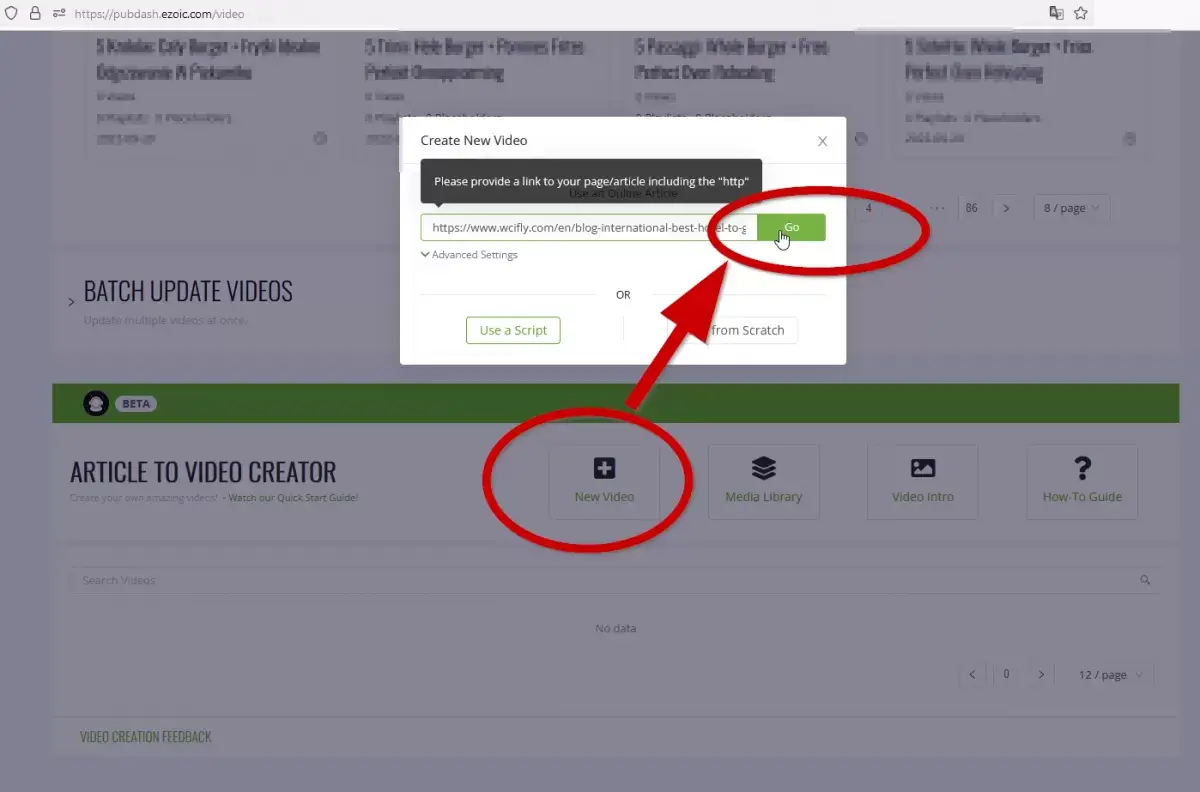Open the Video Intro tile

click(923, 482)
